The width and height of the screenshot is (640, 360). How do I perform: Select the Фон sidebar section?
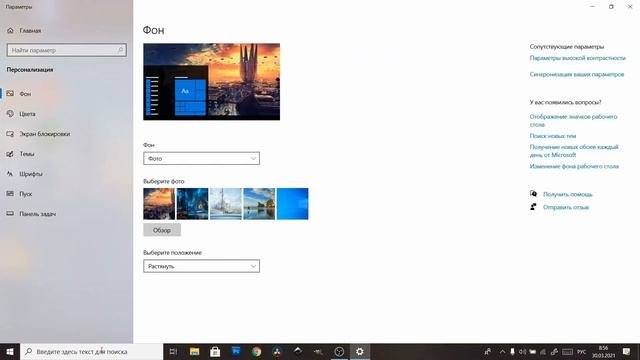pos(25,94)
